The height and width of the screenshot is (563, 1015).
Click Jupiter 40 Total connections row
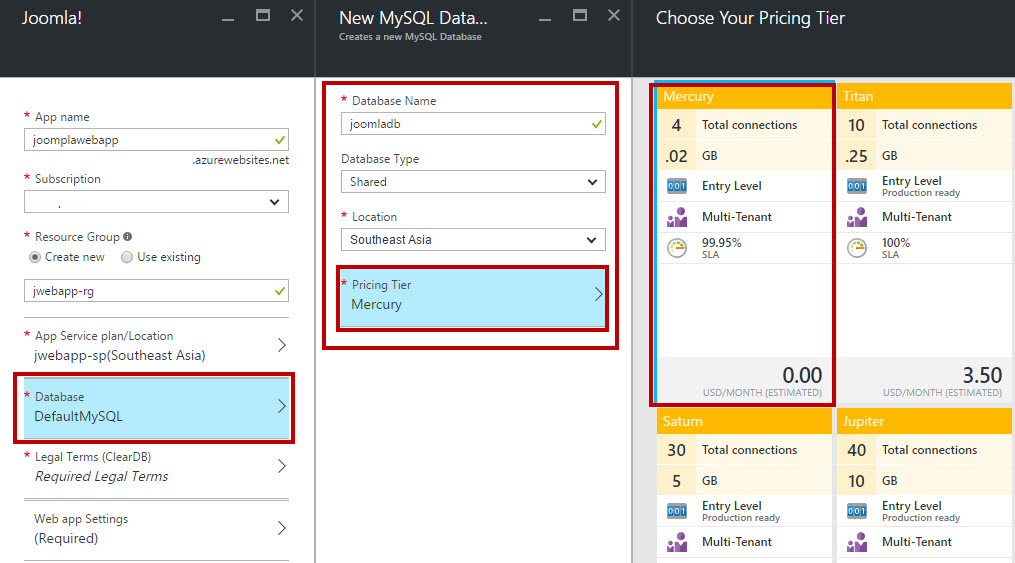[924, 450]
